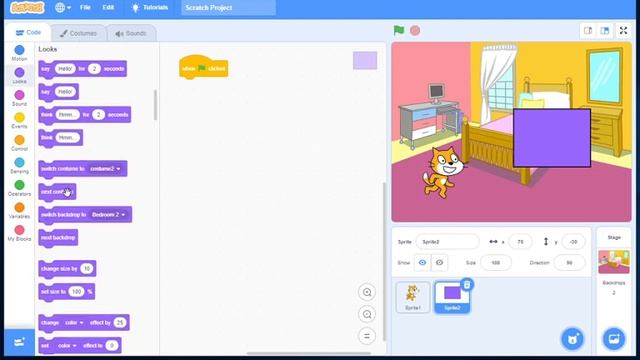Select the Events block category
The width and height of the screenshot is (640, 360).
(19, 120)
